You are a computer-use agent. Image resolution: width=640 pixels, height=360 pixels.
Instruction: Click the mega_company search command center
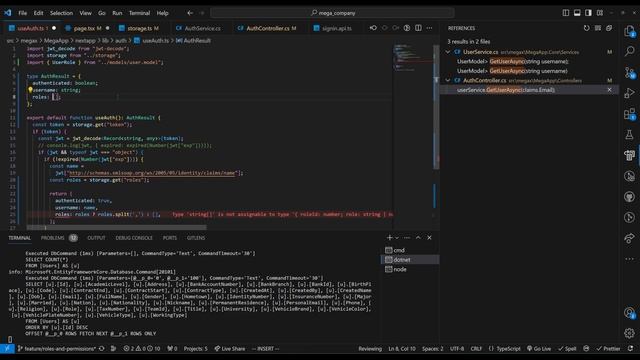332,13
